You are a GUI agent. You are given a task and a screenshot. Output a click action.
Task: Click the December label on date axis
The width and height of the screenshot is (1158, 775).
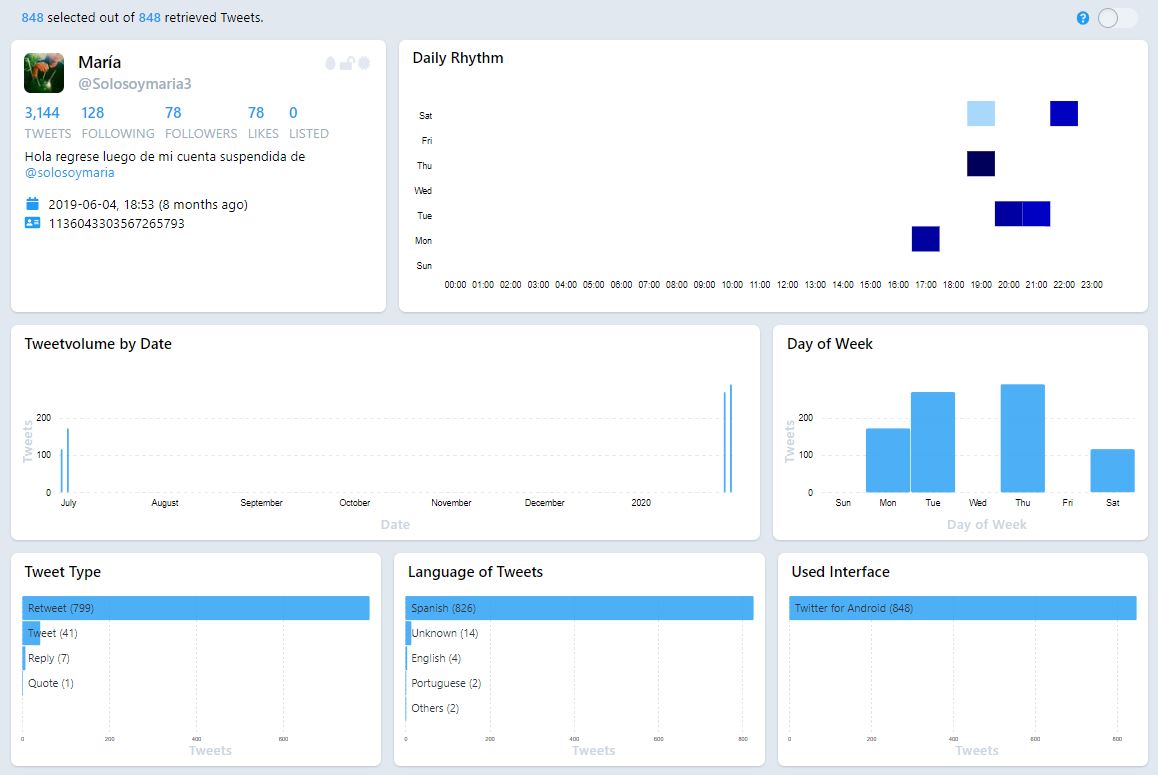[544, 502]
